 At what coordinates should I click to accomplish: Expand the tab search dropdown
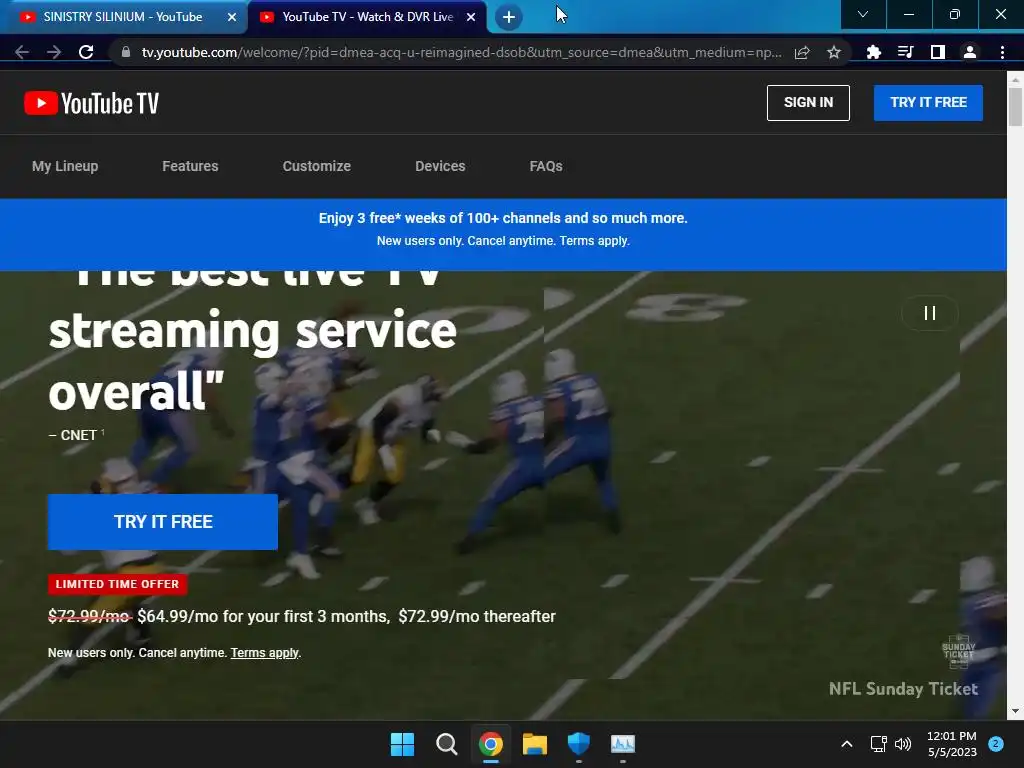point(863,14)
